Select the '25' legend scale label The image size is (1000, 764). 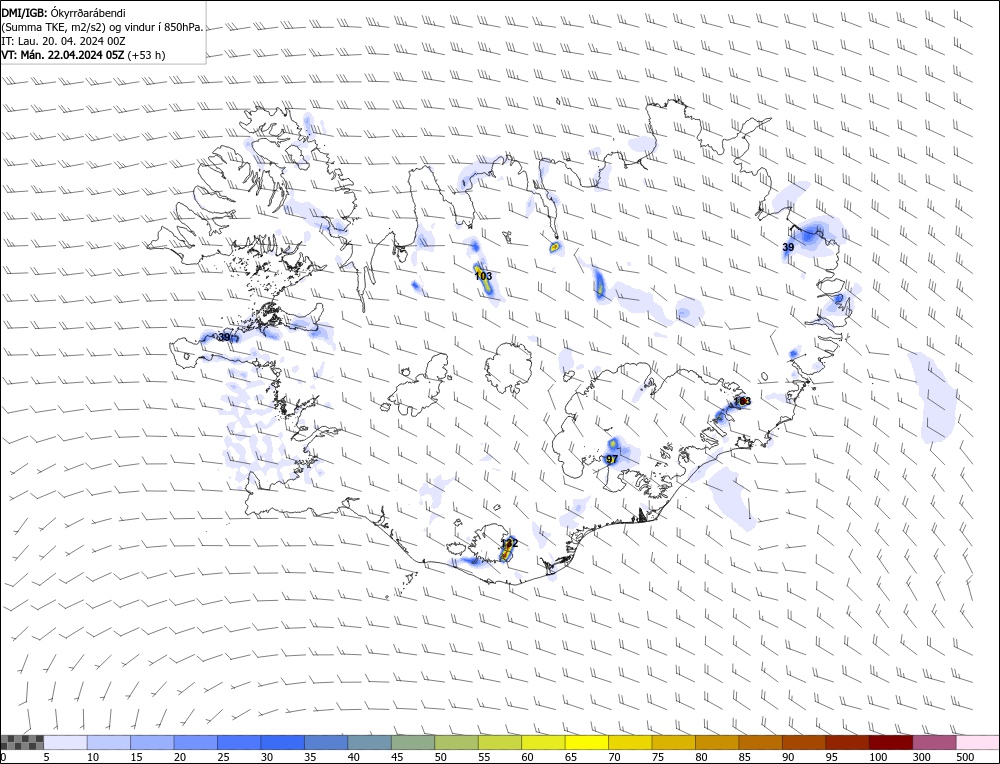(x=223, y=757)
